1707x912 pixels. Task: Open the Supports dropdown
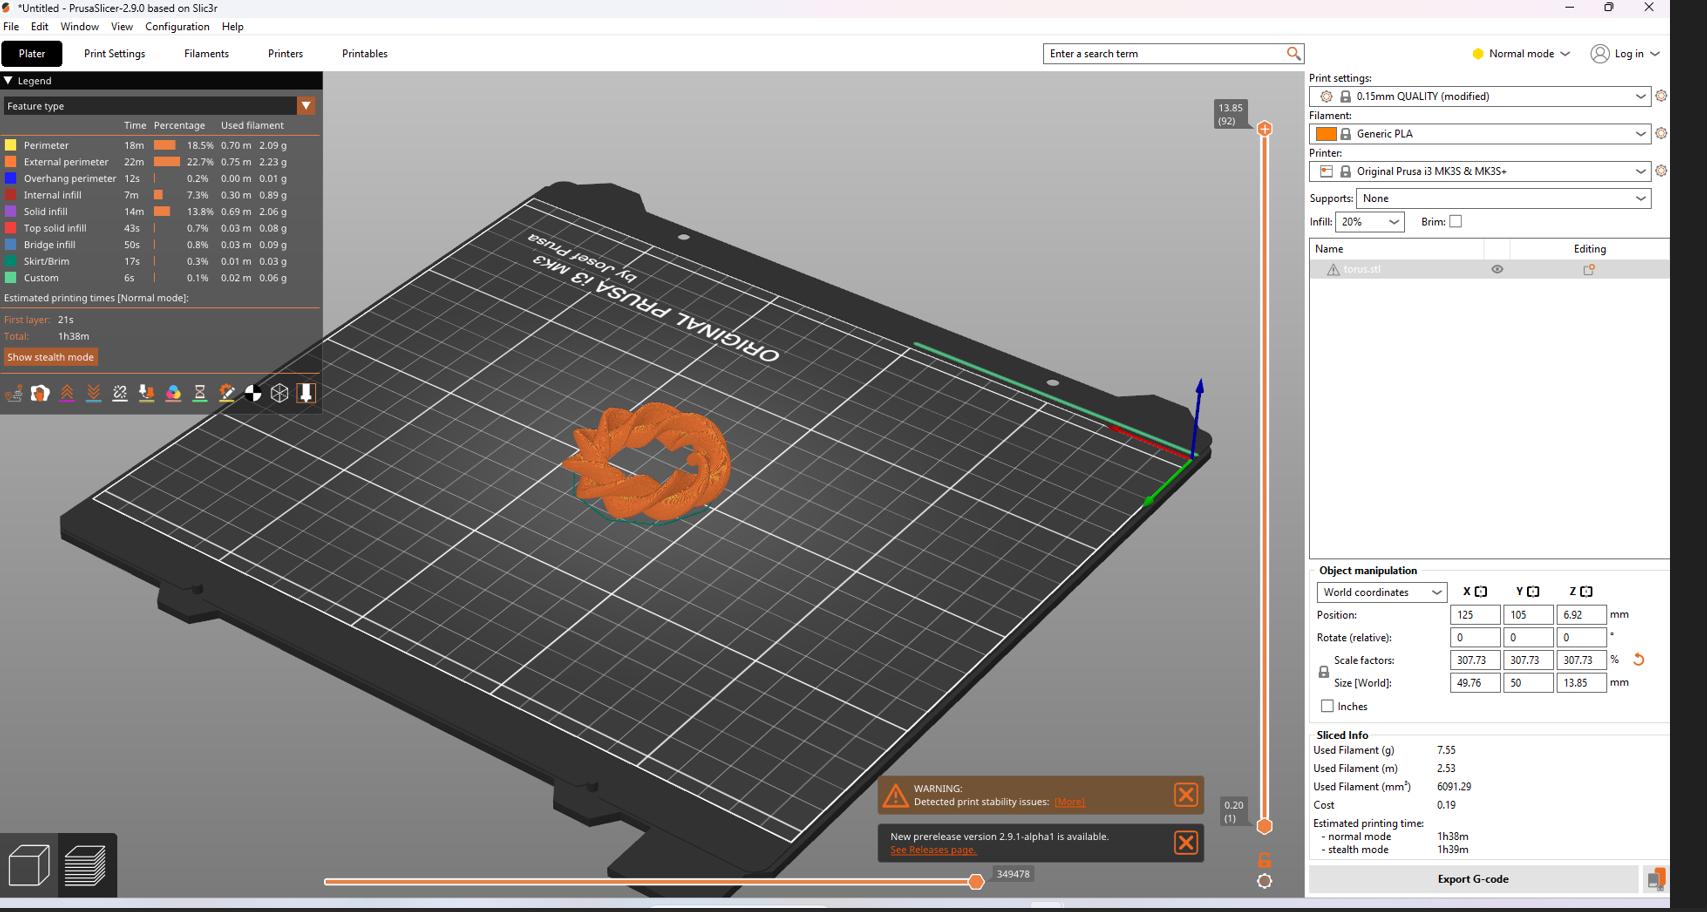[x=1503, y=198]
